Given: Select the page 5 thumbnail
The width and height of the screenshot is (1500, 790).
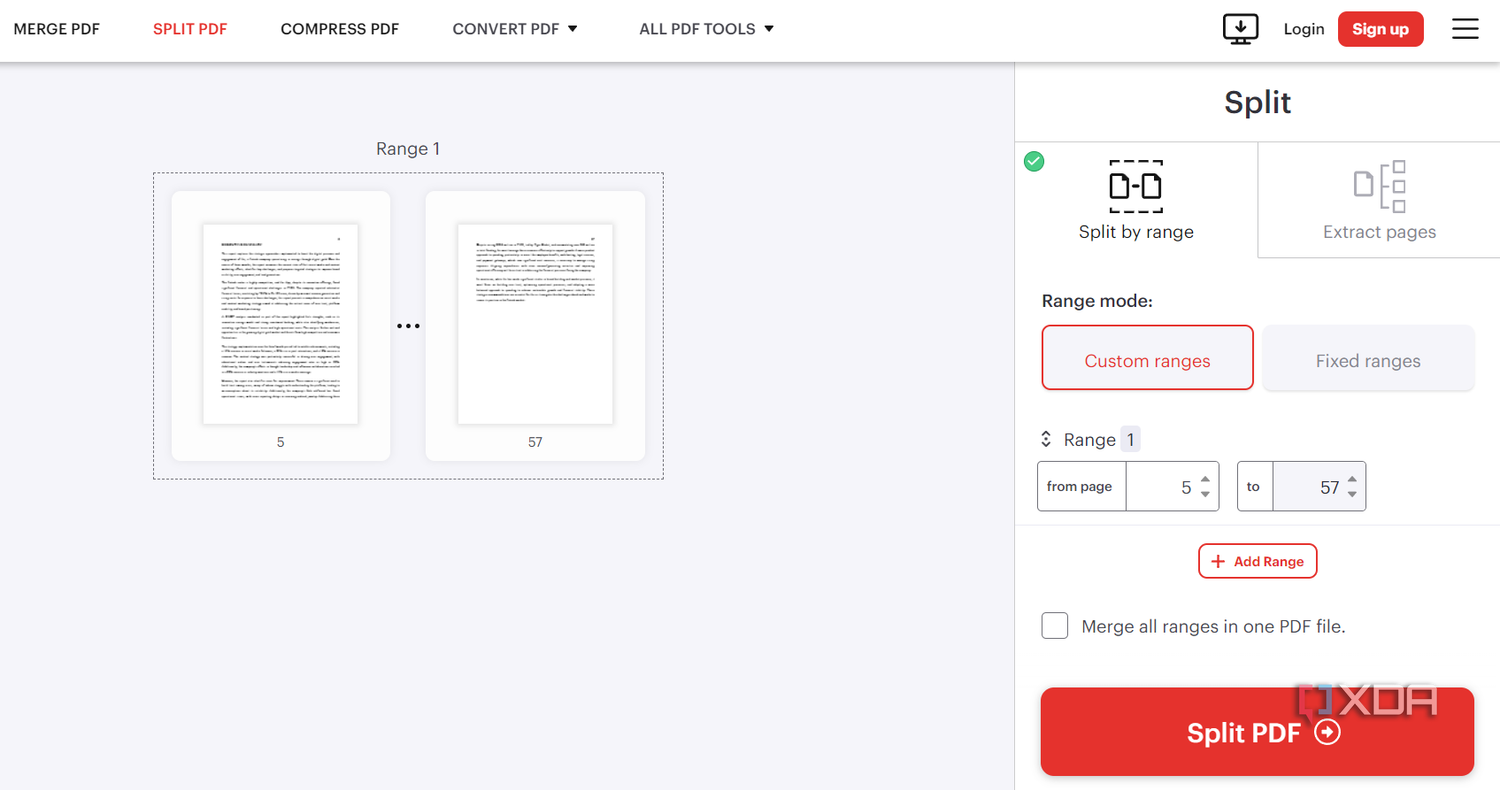Looking at the screenshot, I should [281, 326].
